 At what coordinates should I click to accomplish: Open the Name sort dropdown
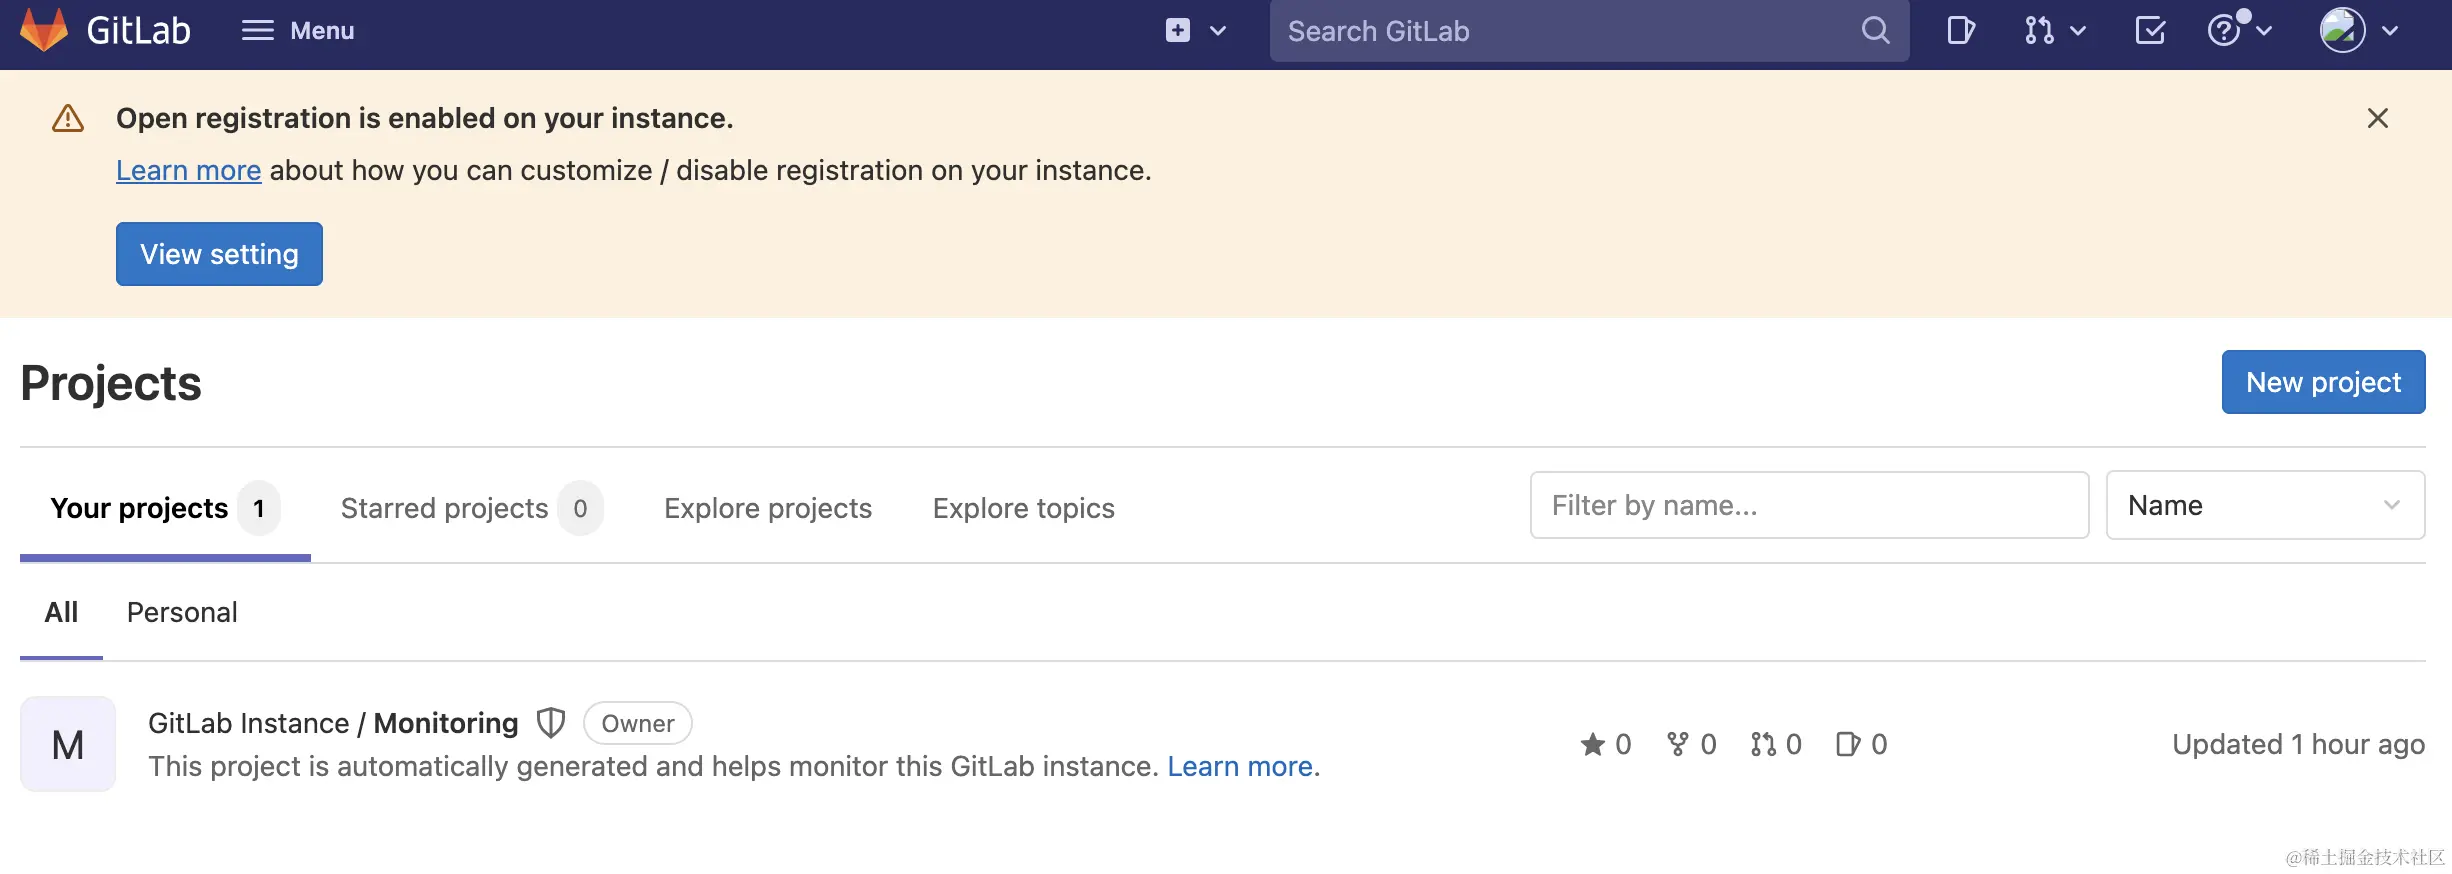tap(2264, 505)
